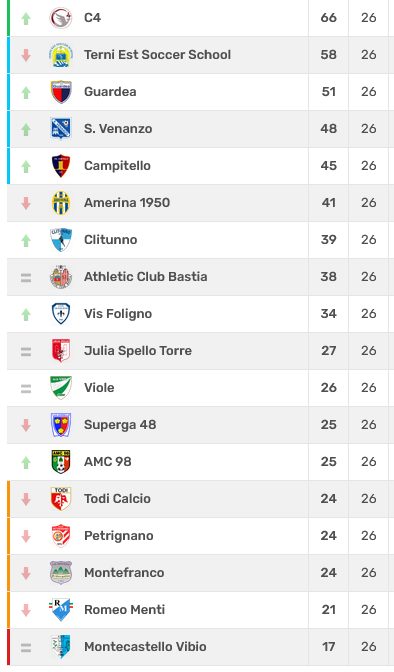Open the Todi Calcio crest
Screen dimensions: 394x672
tap(60, 499)
